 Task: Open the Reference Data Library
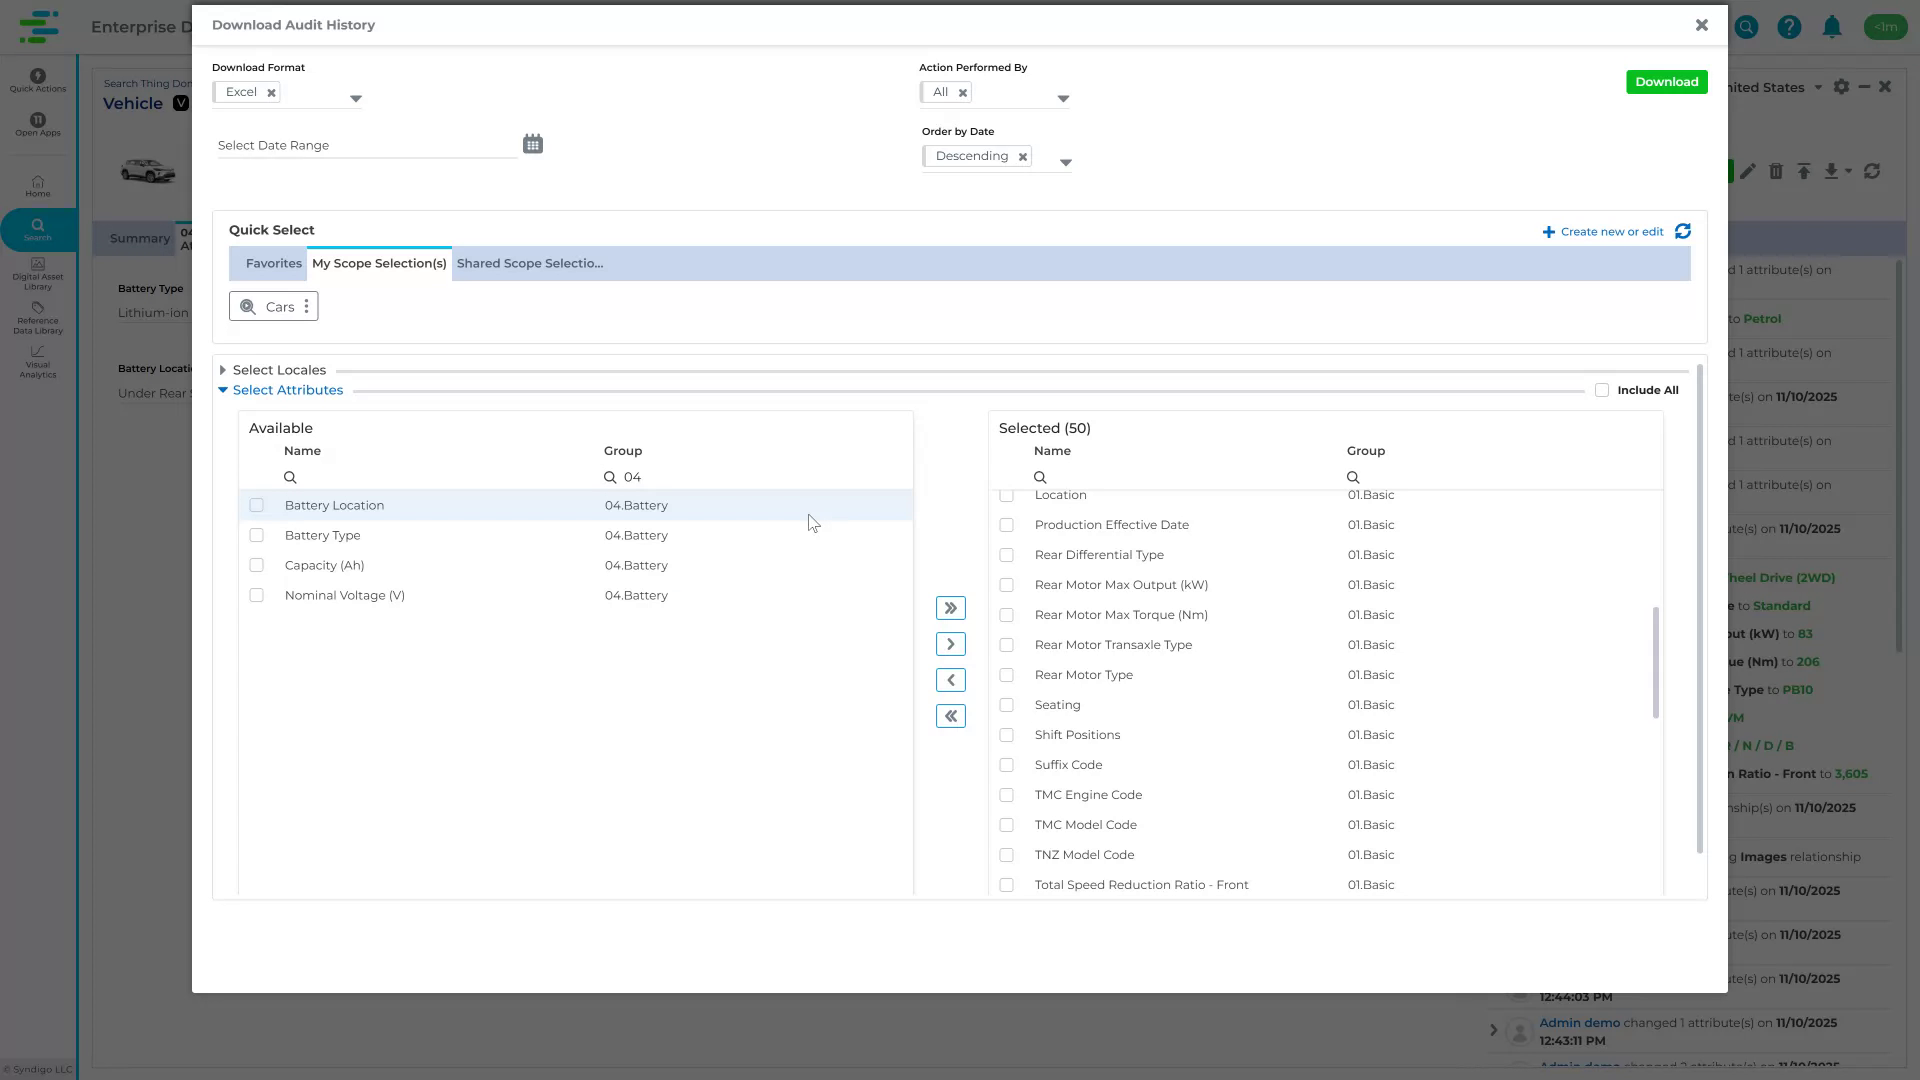pos(37,318)
